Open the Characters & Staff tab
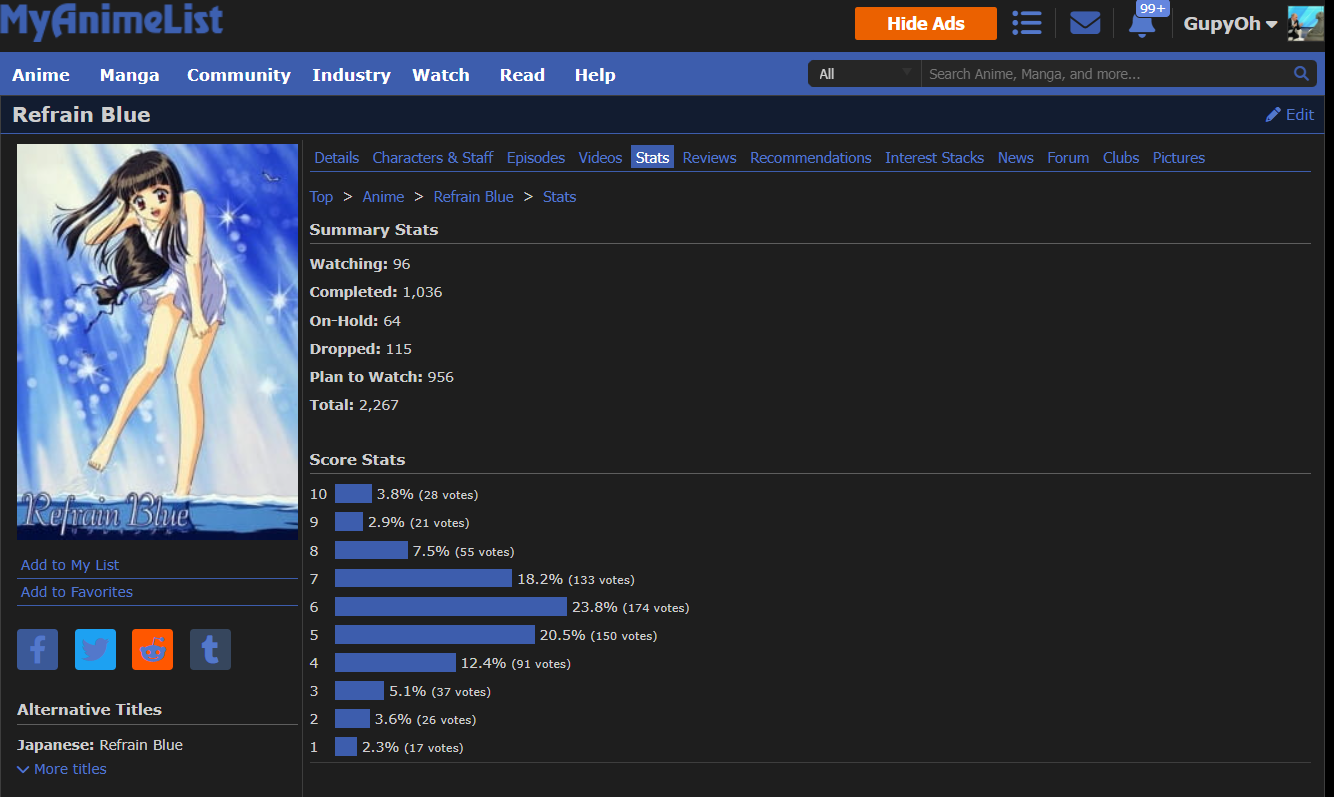 [432, 158]
